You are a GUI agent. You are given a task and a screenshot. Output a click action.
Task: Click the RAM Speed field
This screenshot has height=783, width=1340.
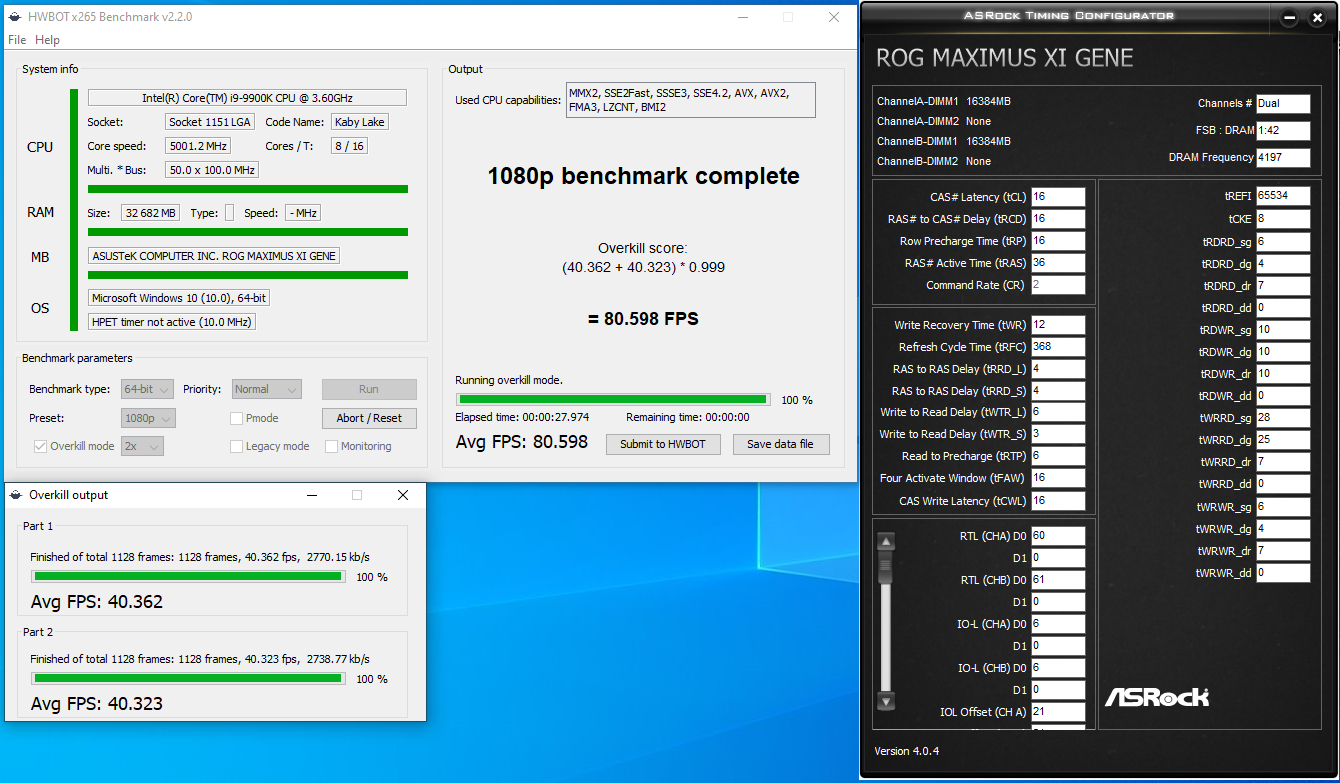click(x=303, y=213)
